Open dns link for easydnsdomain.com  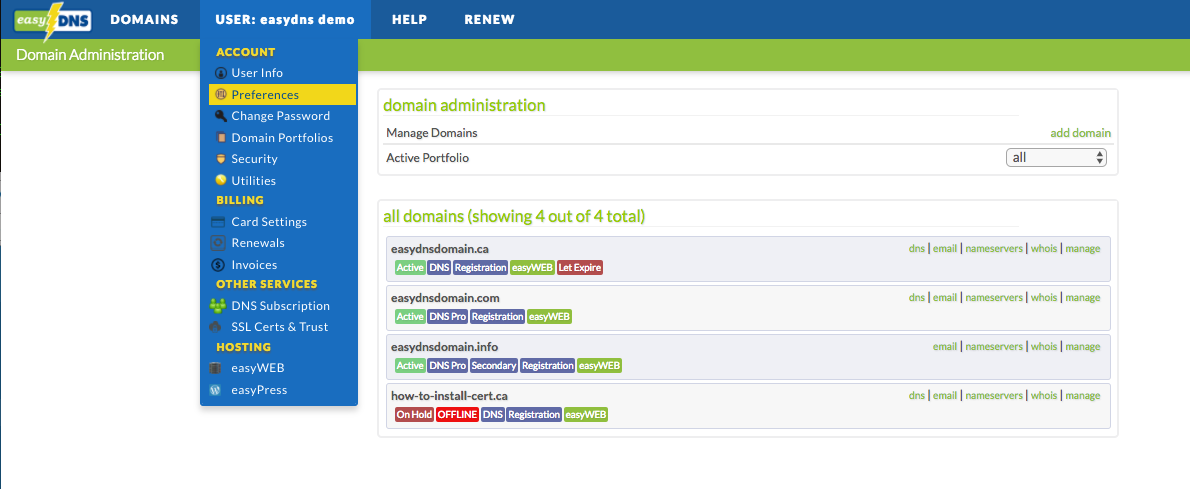917,298
